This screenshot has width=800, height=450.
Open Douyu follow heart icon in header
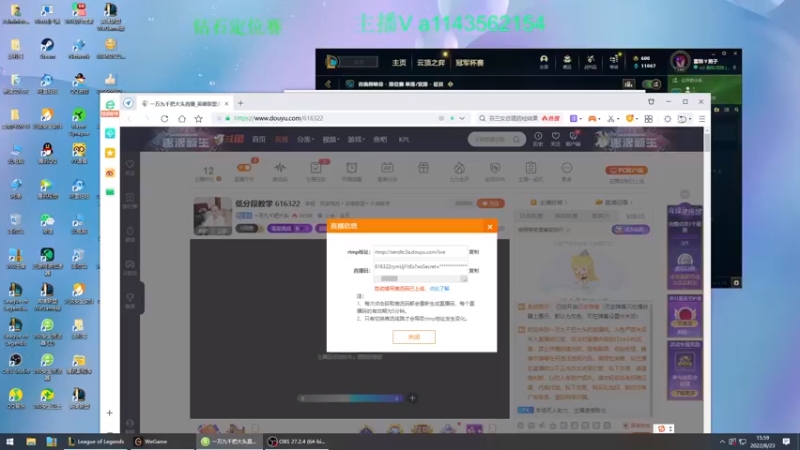(x=556, y=138)
